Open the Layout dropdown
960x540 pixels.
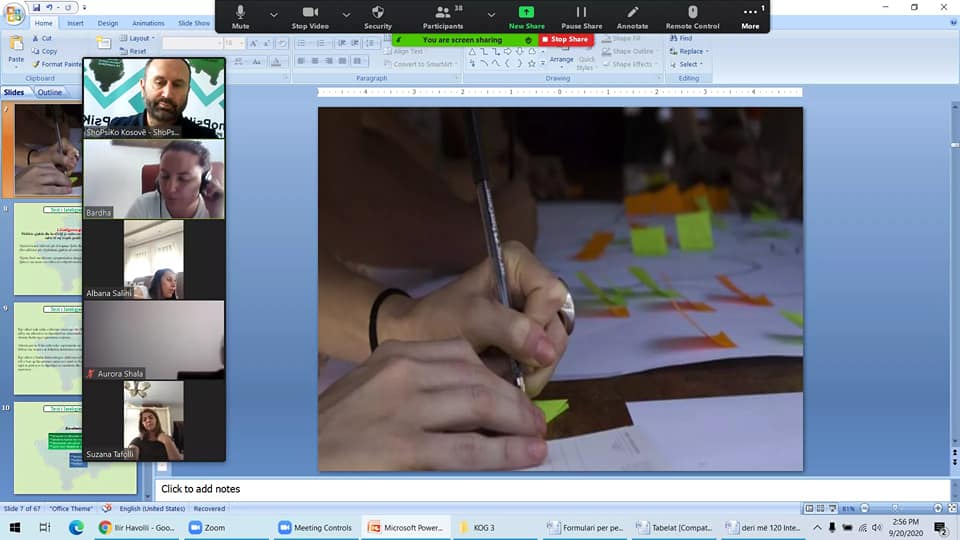click(x=138, y=38)
